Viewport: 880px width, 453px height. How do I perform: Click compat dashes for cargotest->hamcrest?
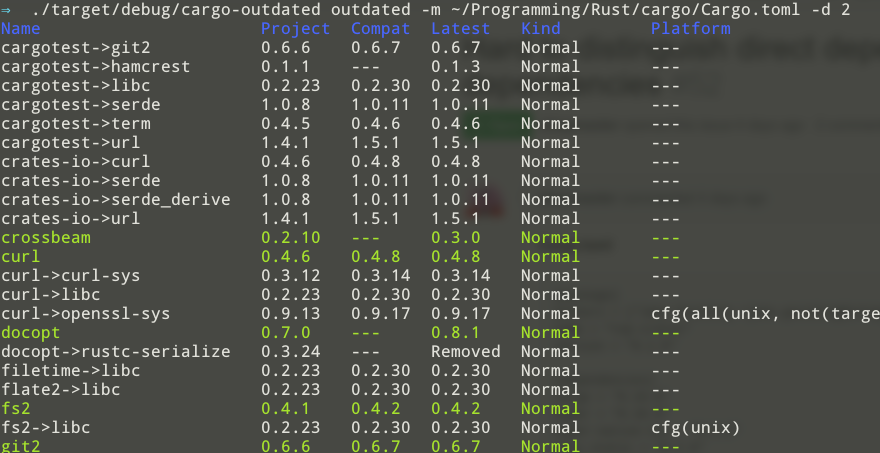click(366, 67)
